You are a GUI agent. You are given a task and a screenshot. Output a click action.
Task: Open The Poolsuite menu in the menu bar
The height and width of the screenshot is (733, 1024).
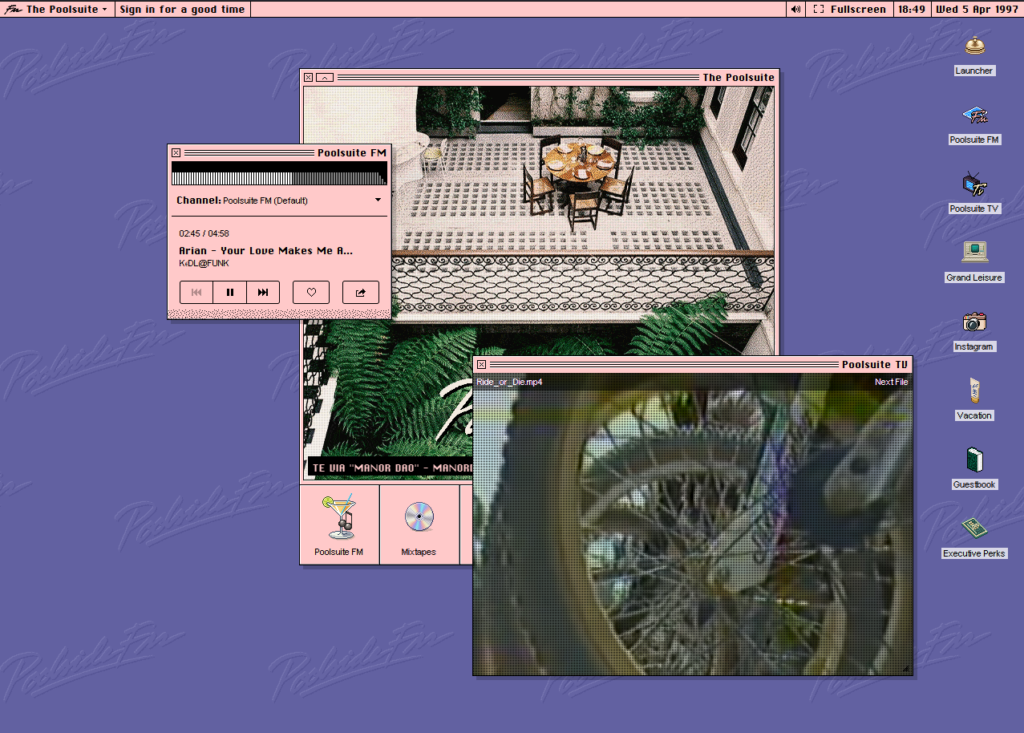tap(56, 9)
